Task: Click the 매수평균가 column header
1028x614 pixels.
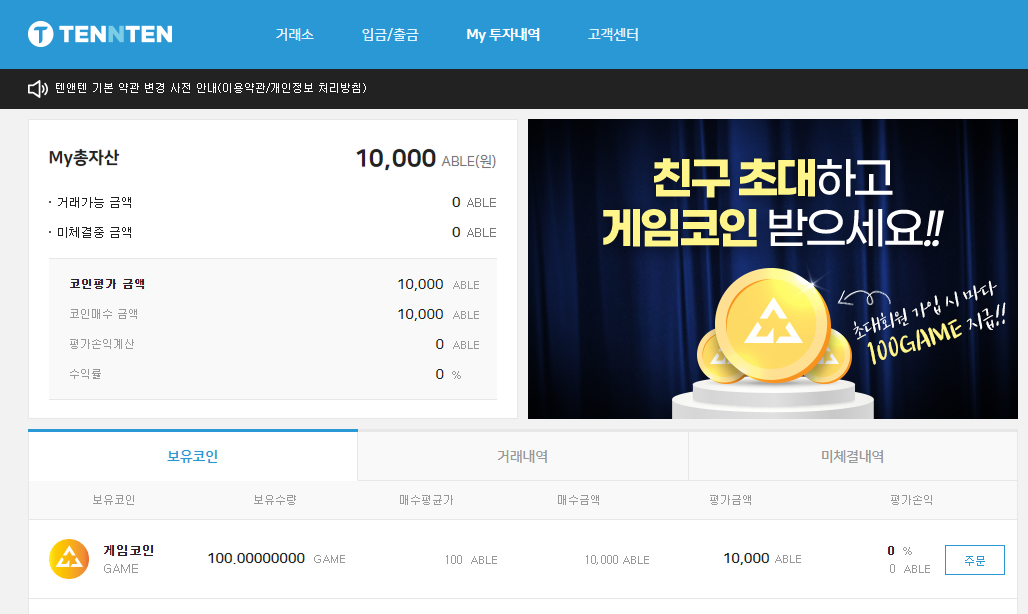Action: [x=426, y=500]
